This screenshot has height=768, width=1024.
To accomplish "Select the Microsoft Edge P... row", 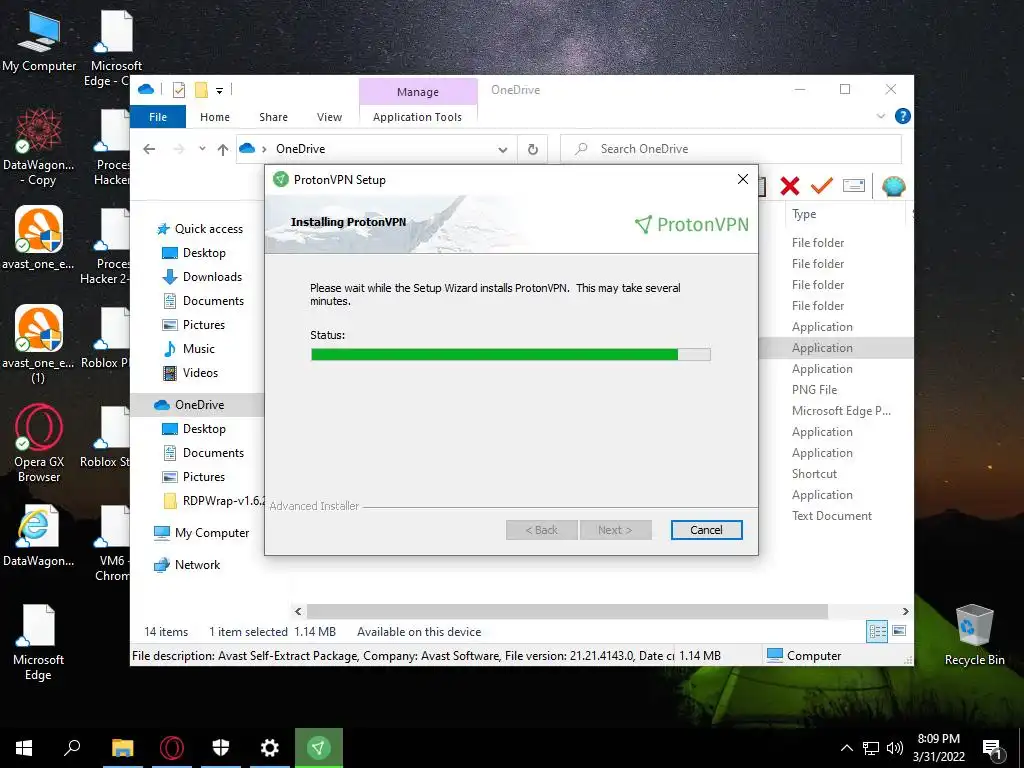I will (841, 411).
